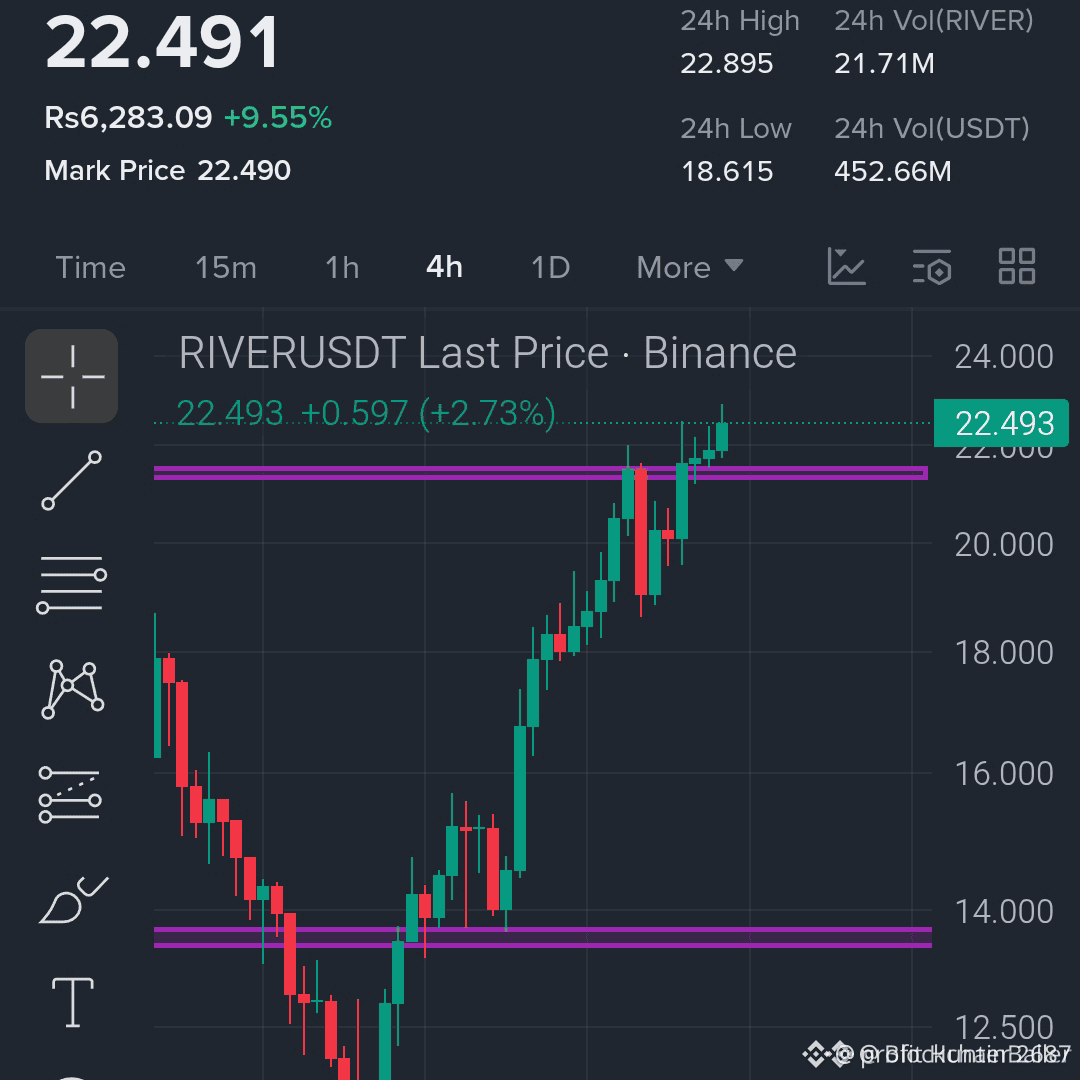Select the price range projection tool
The width and height of the screenshot is (1080, 1080).
pos(70,795)
